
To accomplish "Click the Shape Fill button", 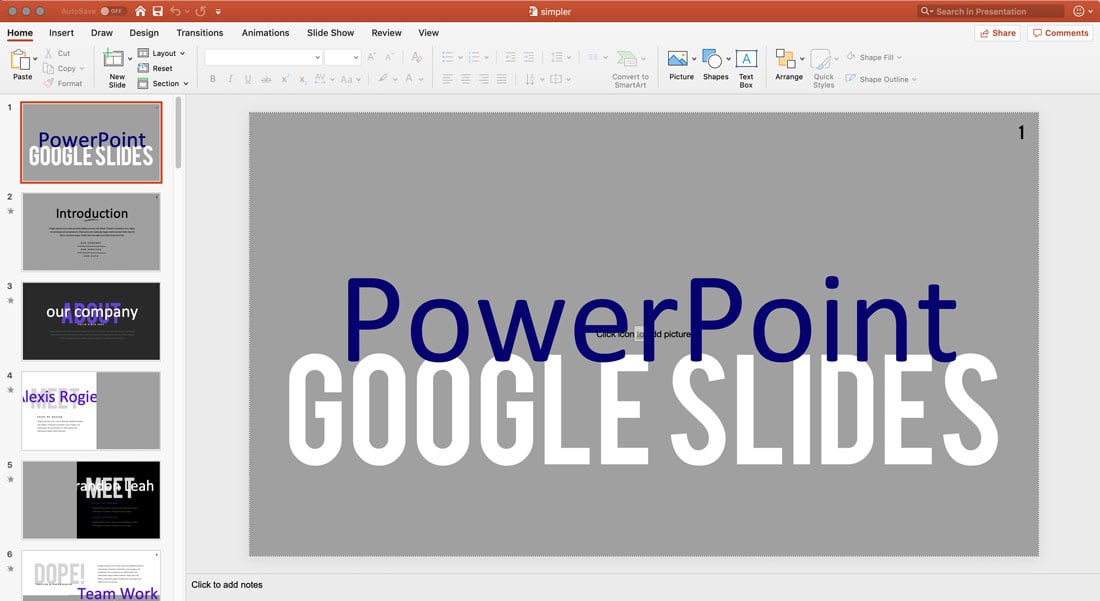I will [873, 57].
